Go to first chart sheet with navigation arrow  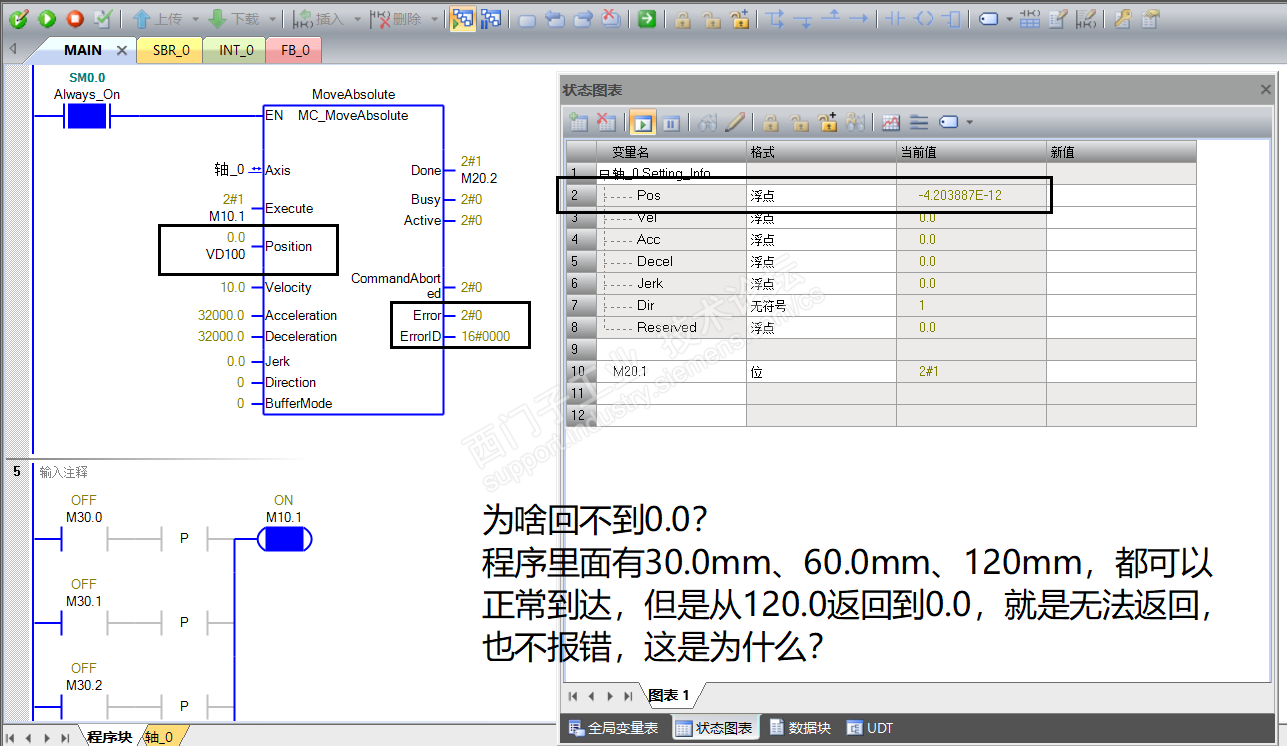coord(573,696)
